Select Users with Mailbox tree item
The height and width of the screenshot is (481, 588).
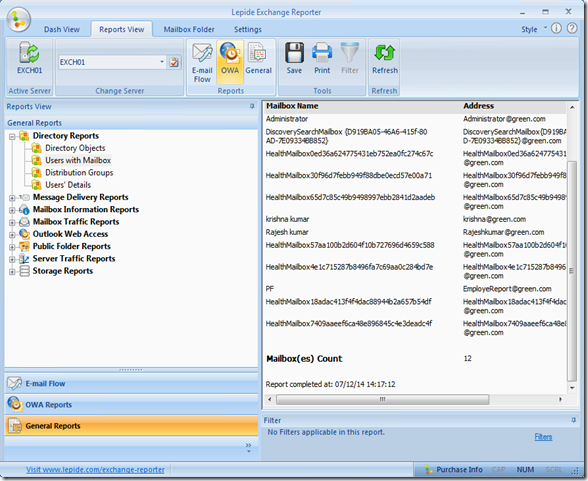(78, 160)
